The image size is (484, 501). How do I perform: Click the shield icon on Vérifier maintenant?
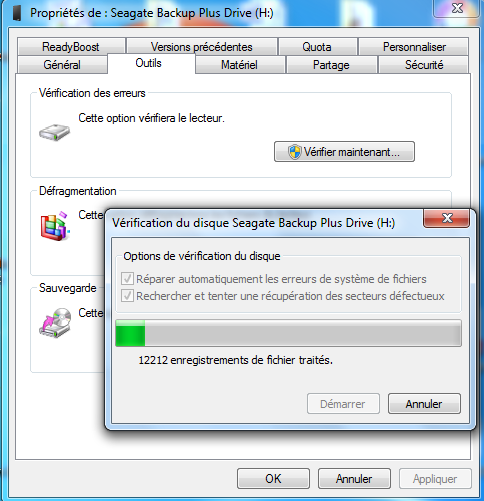click(x=294, y=152)
